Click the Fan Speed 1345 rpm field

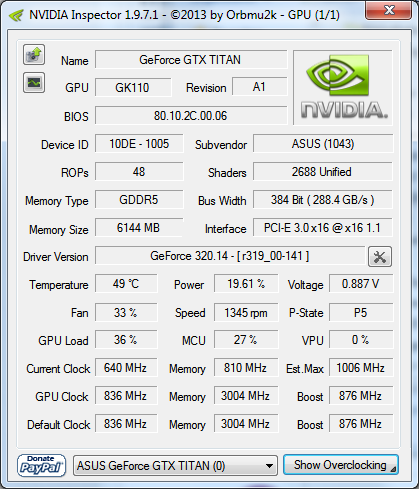click(x=246, y=313)
